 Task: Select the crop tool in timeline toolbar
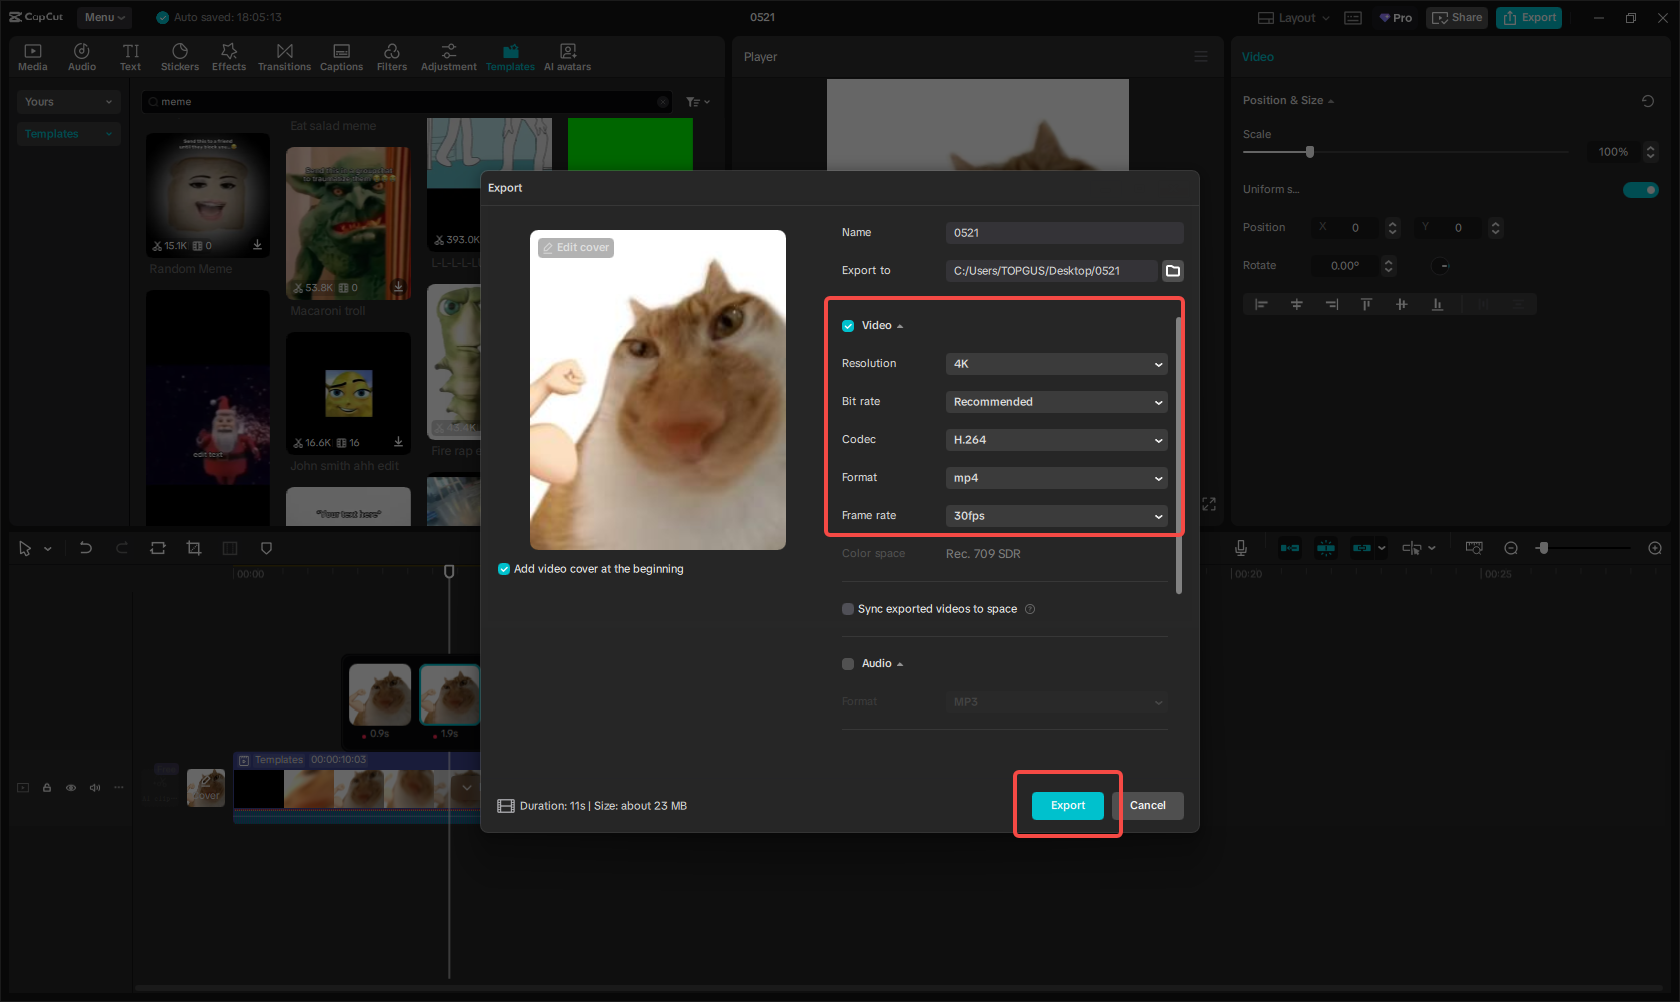click(194, 548)
